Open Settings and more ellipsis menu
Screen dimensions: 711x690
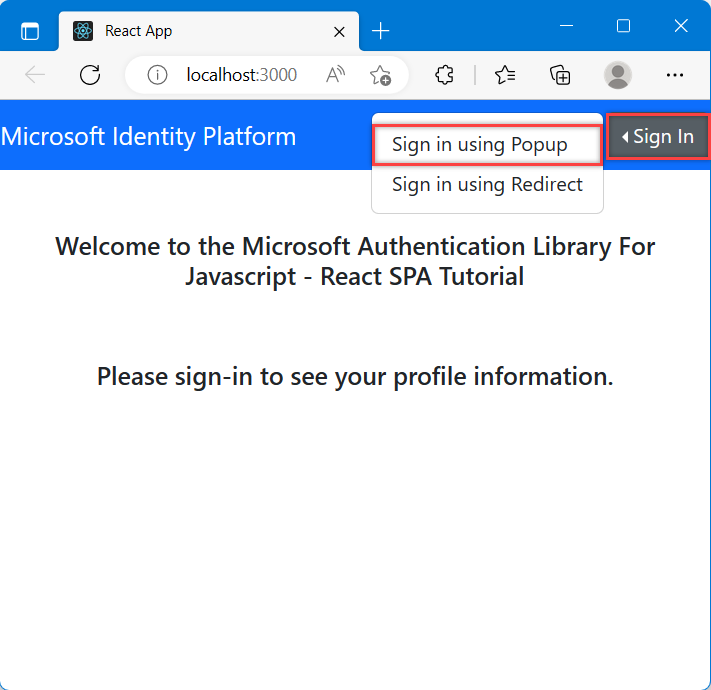click(x=675, y=75)
